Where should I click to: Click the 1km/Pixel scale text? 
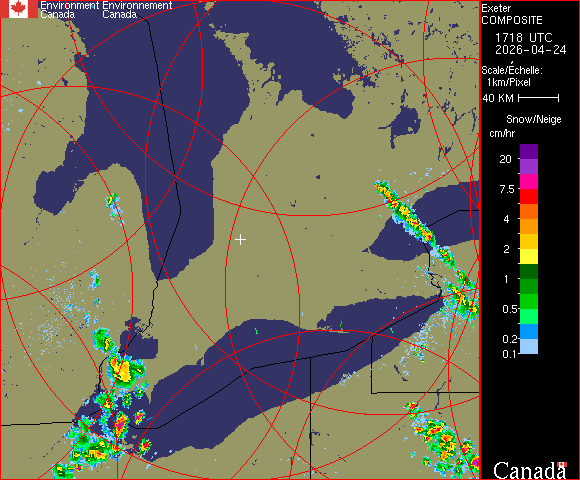[509, 82]
